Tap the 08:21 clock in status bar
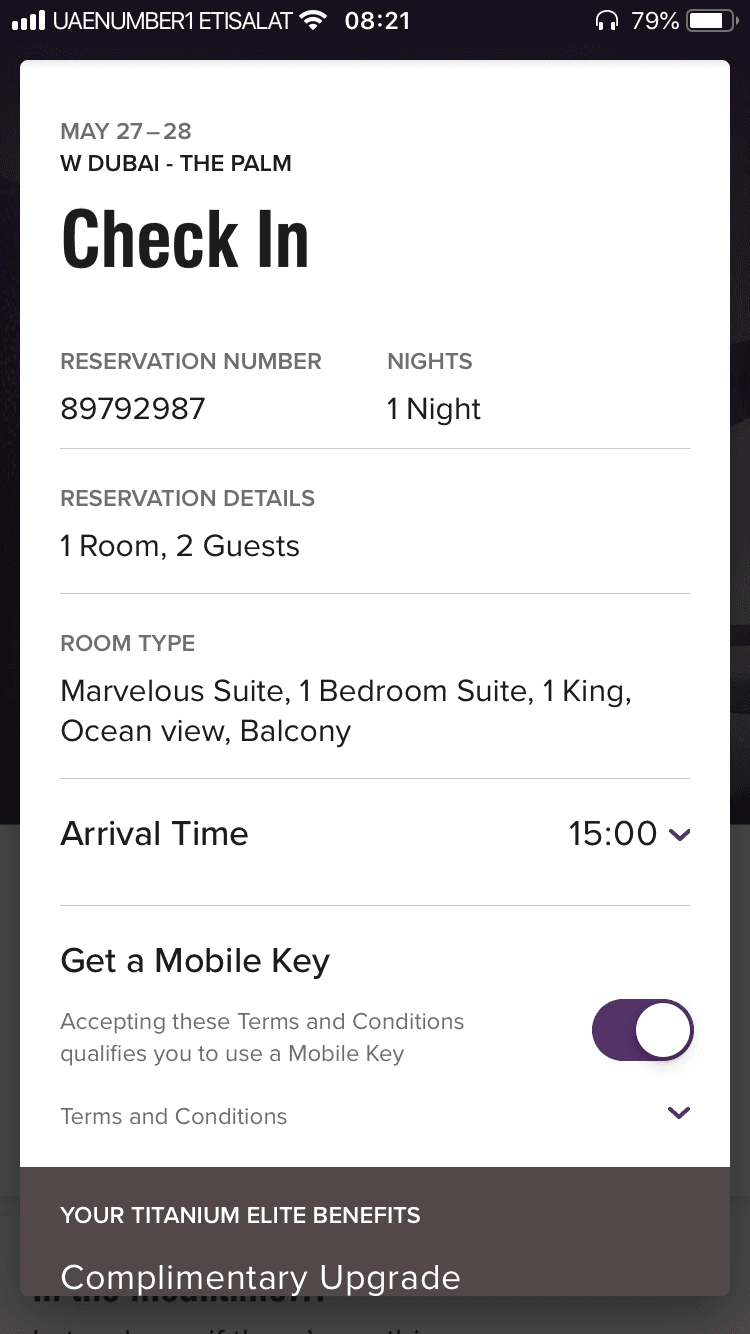 pyautogui.click(x=377, y=21)
